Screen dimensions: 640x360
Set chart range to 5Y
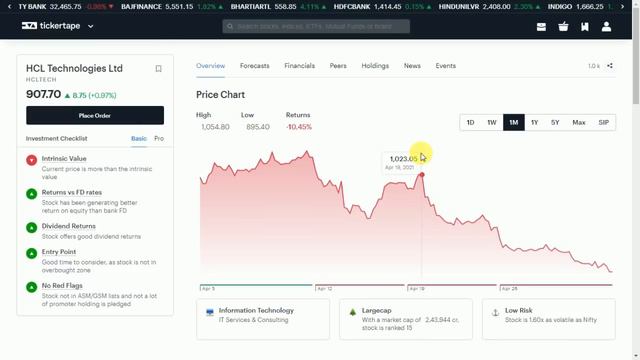coord(555,122)
